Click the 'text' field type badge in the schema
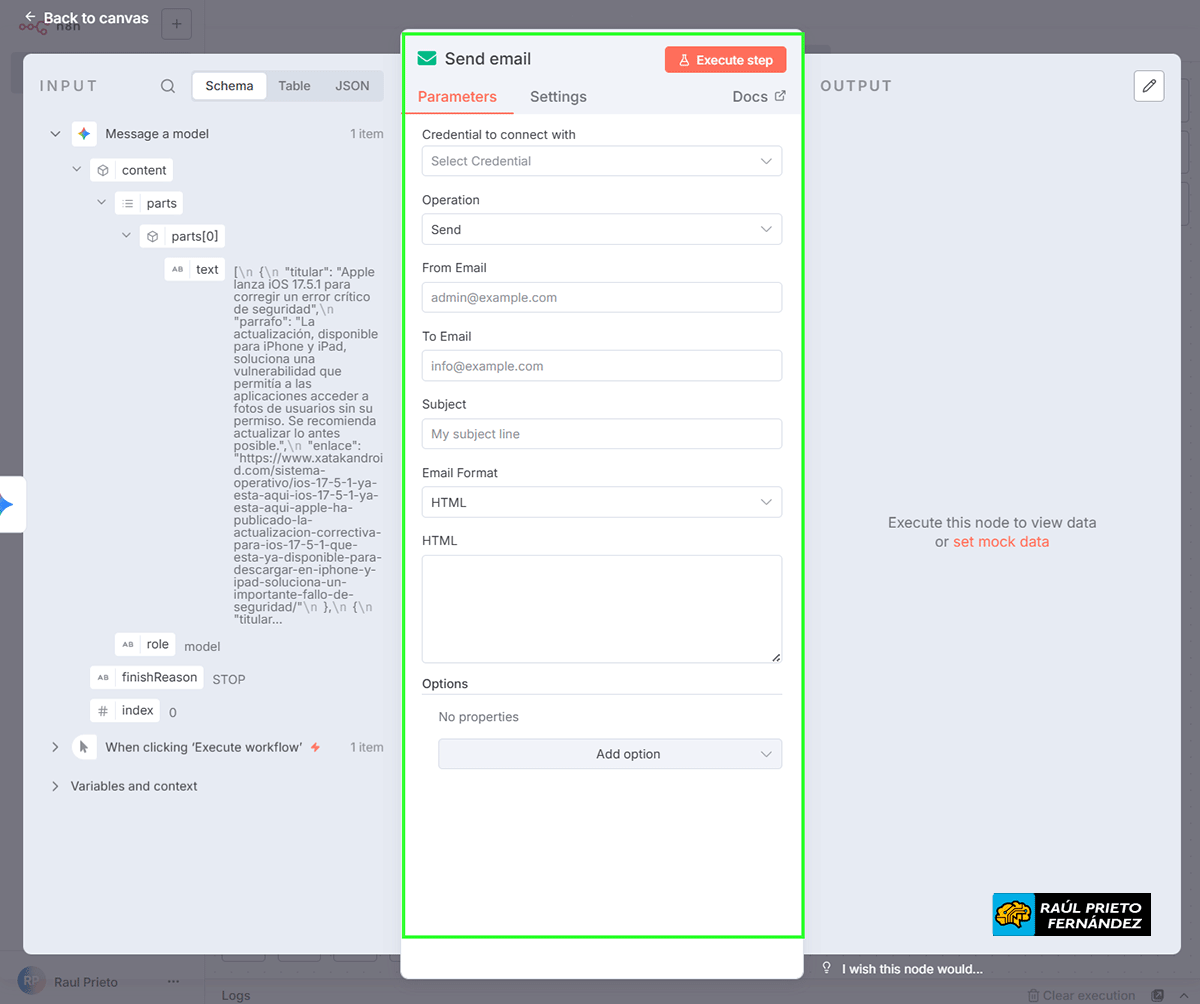This screenshot has width=1200, height=1004. point(194,269)
